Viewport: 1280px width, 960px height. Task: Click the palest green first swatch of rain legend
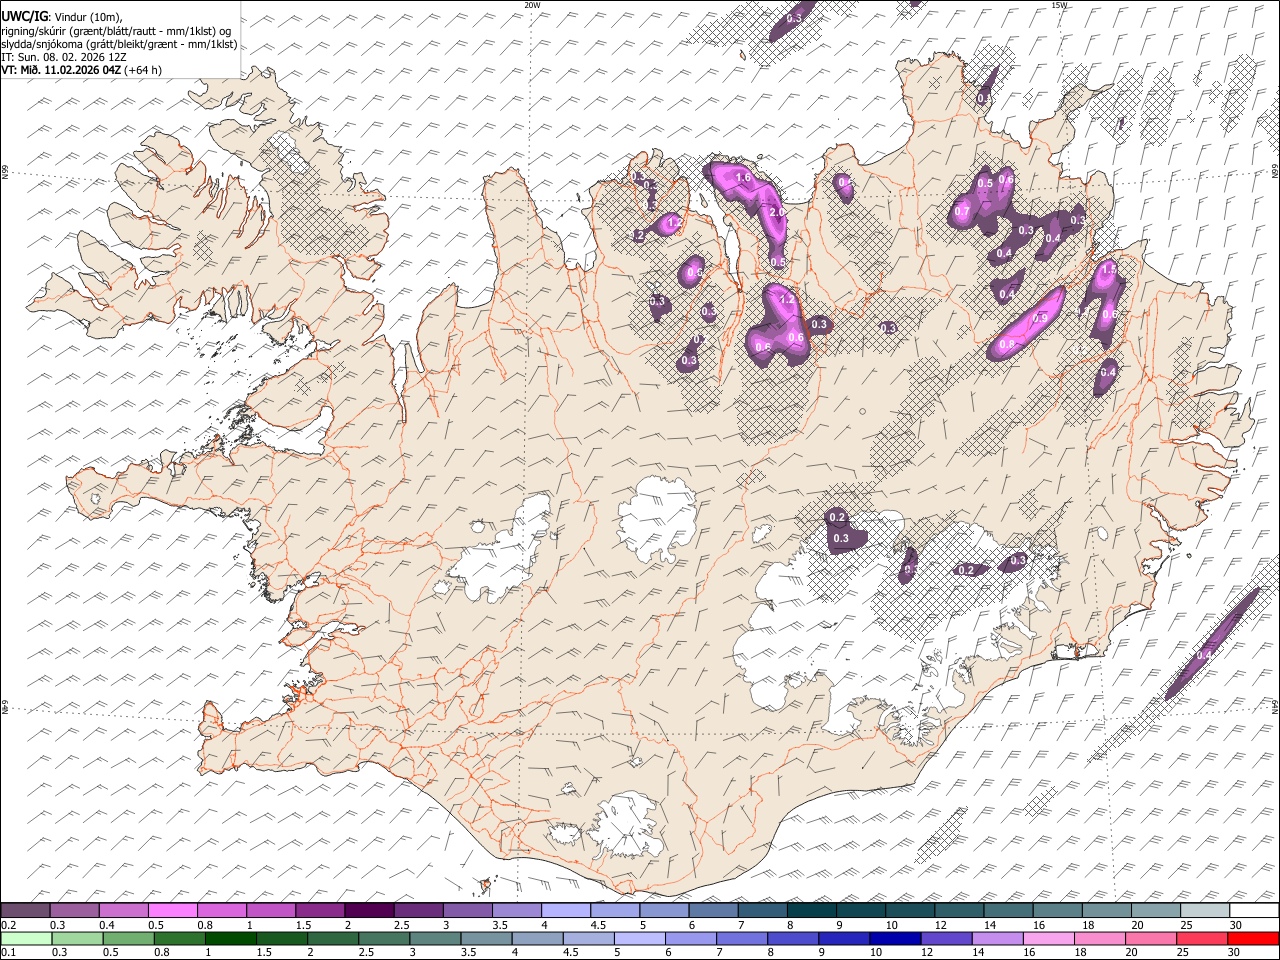(25, 938)
